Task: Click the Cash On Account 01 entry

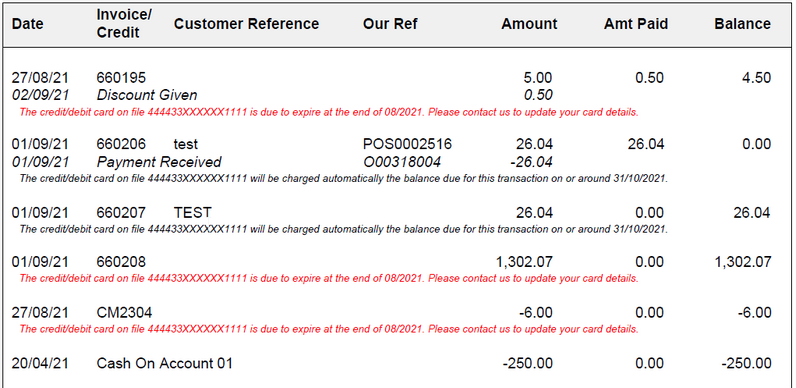Action: tap(164, 364)
